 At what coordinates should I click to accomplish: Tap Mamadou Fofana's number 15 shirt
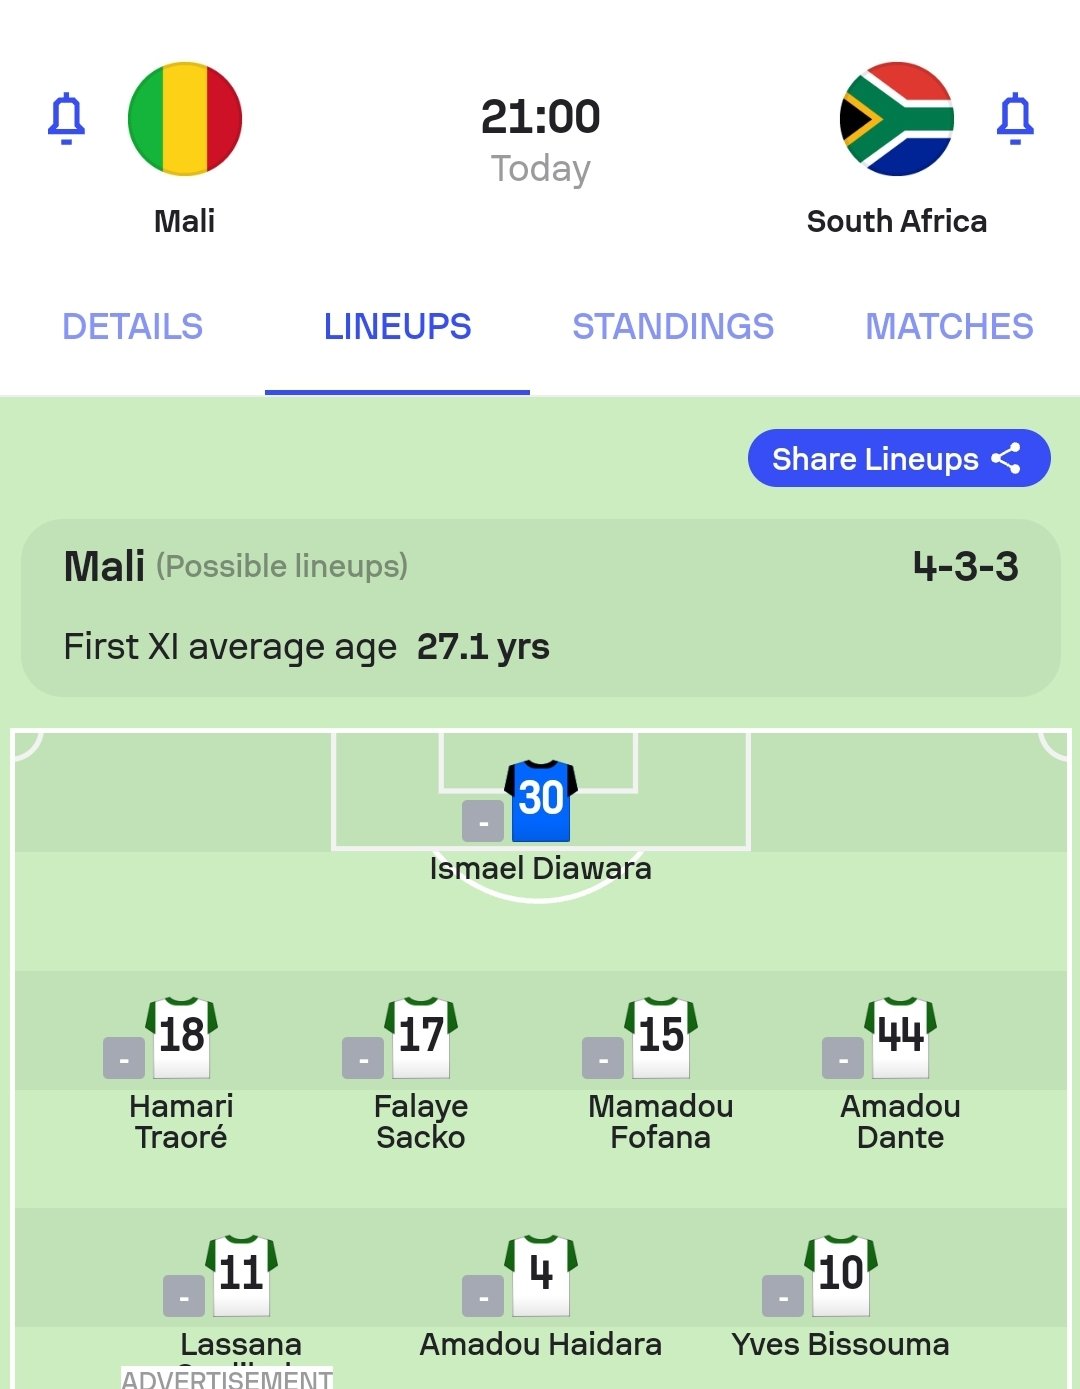pyautogui.click(x=661, y=1037)
